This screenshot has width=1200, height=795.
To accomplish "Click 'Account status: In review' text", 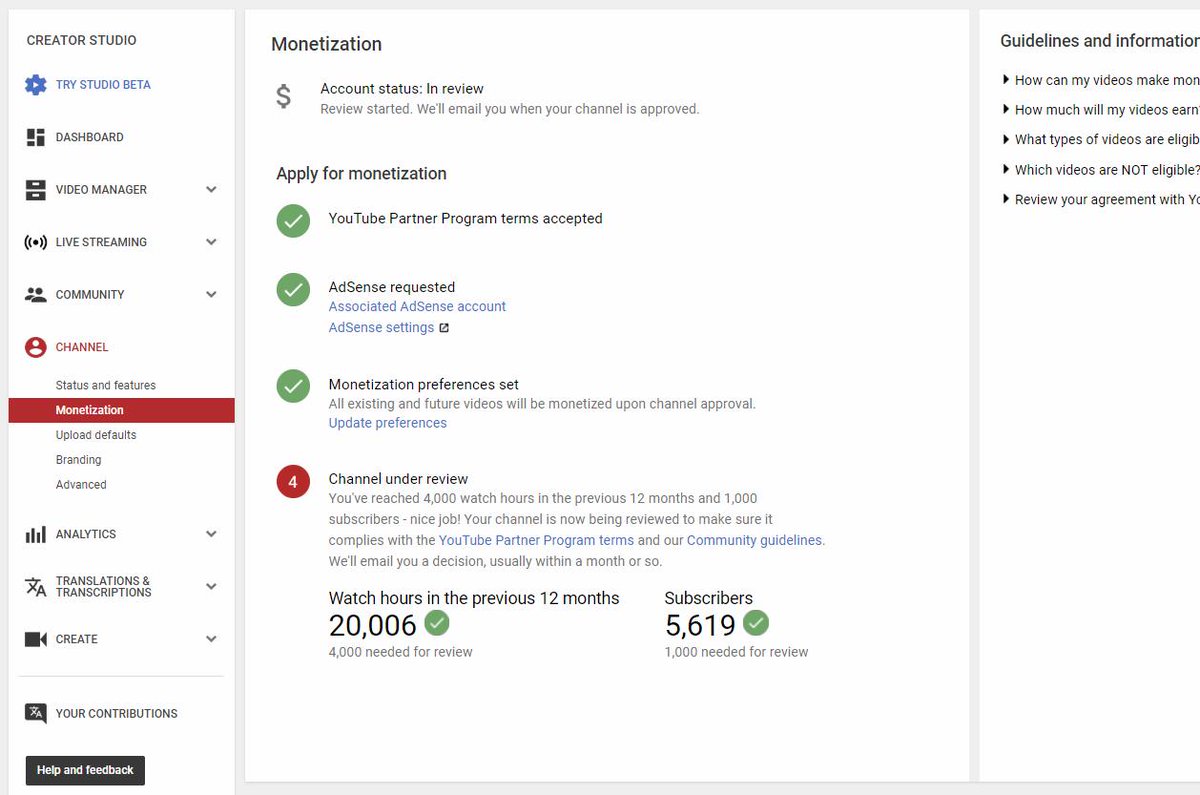I will [x=402, y=89].
